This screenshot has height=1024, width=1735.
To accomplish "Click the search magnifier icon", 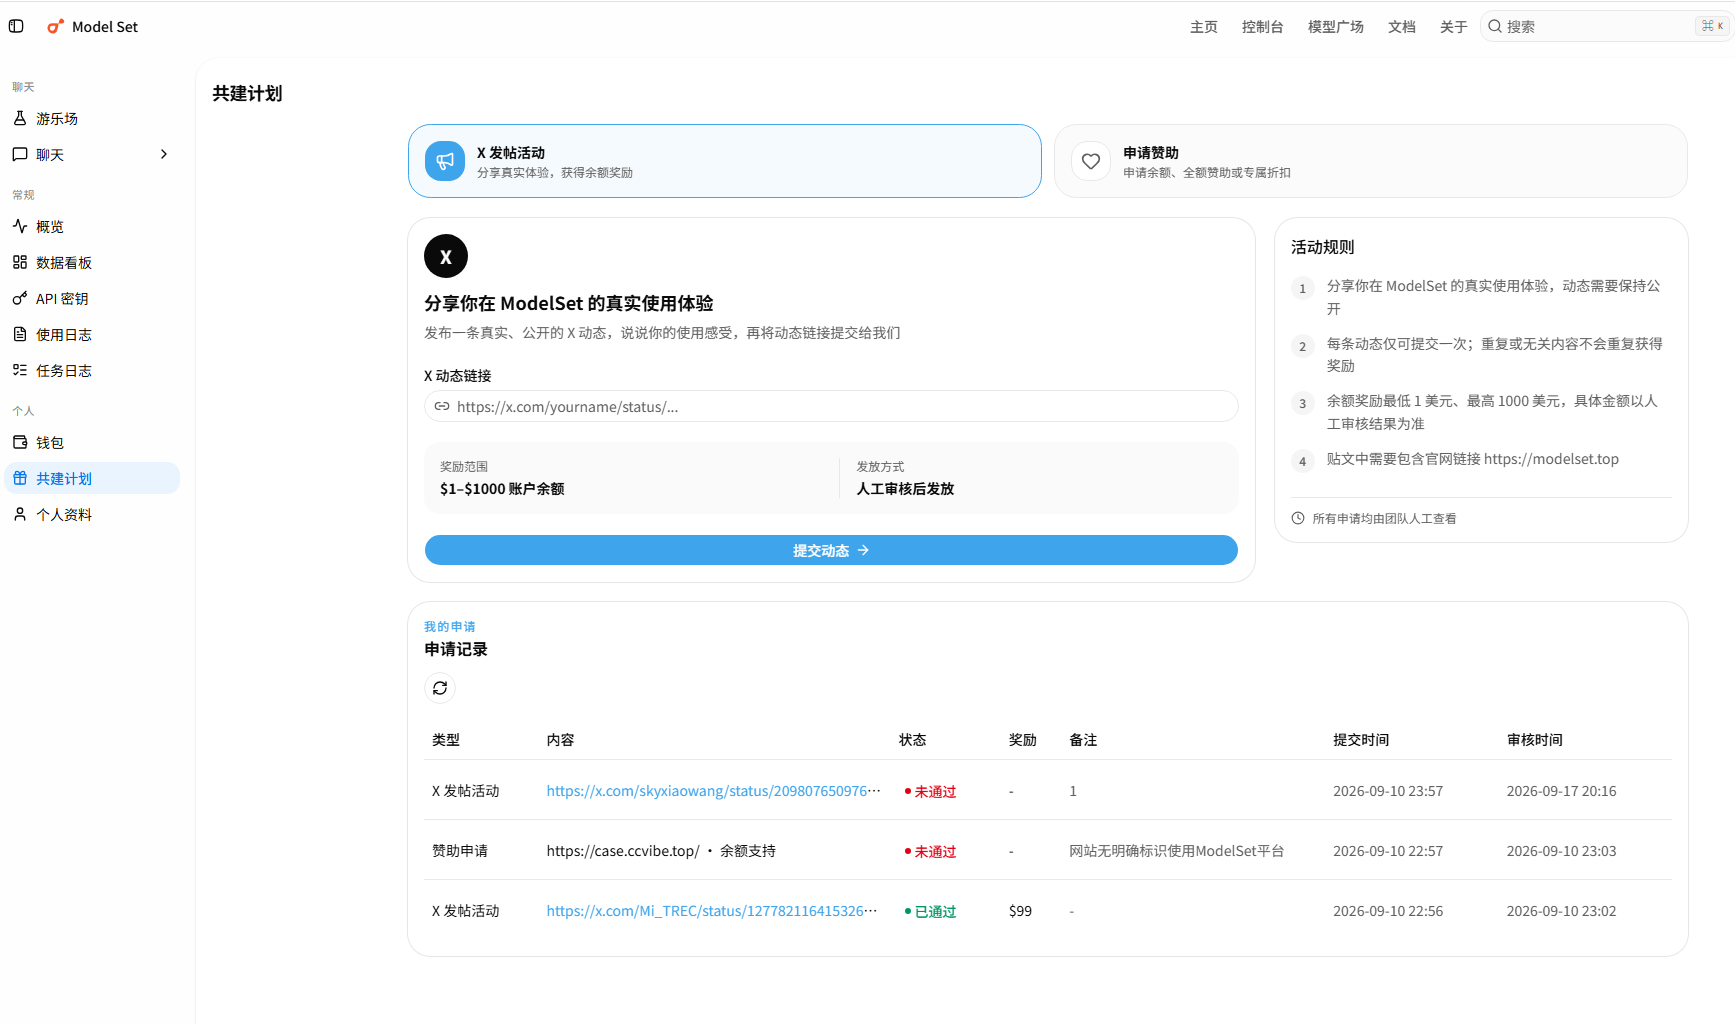I will (x=1495, y=26).
